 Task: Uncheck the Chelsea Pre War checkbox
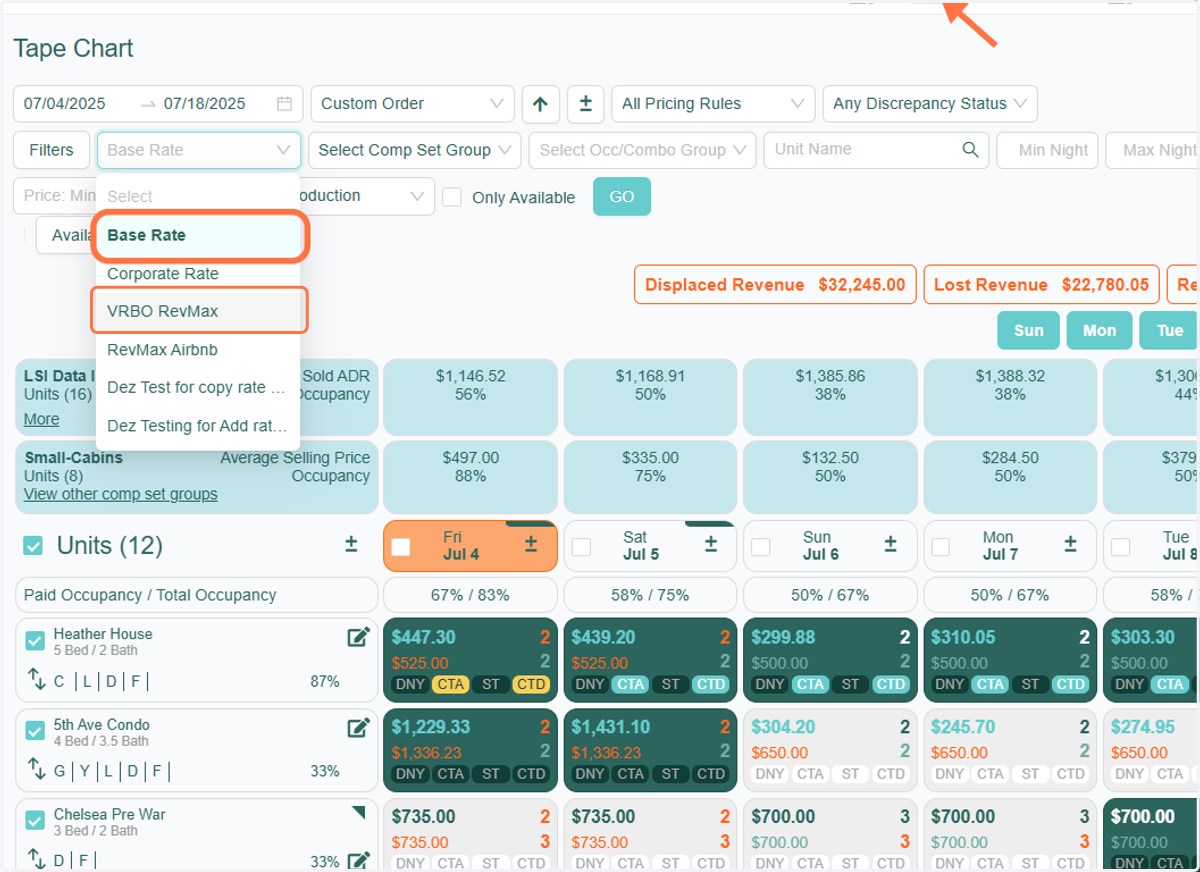click(35, 821)
